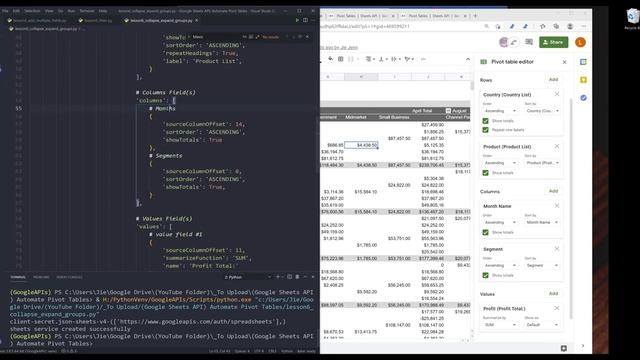The height and width of the screenshot is (360, 640).
Task: Click the green Share button
Action: pyautogui.click(x=553, y=42)
